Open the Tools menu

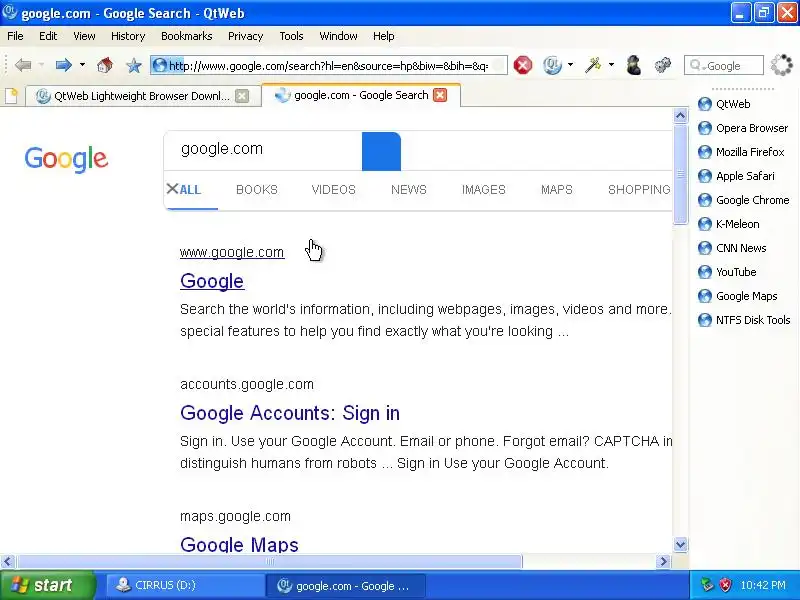[x=291, y=36]
